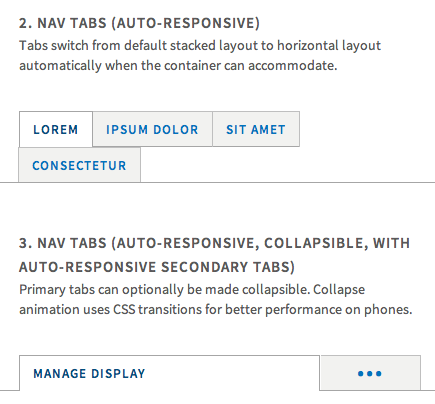
Task: Click the word 'container' in section 2 text
Action: [192, 66]
